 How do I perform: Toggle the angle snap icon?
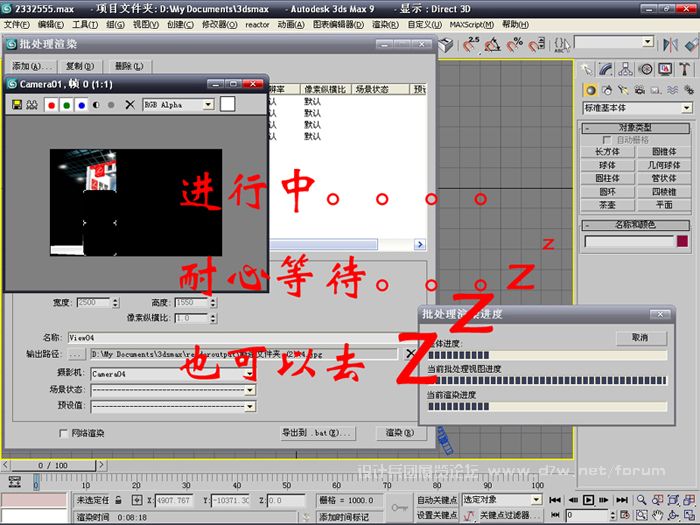[x=493, y=45]
